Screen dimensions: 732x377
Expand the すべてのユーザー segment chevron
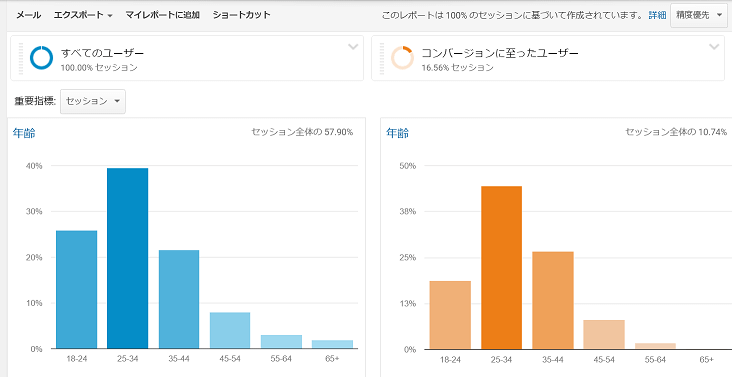(x=353, y=47)
